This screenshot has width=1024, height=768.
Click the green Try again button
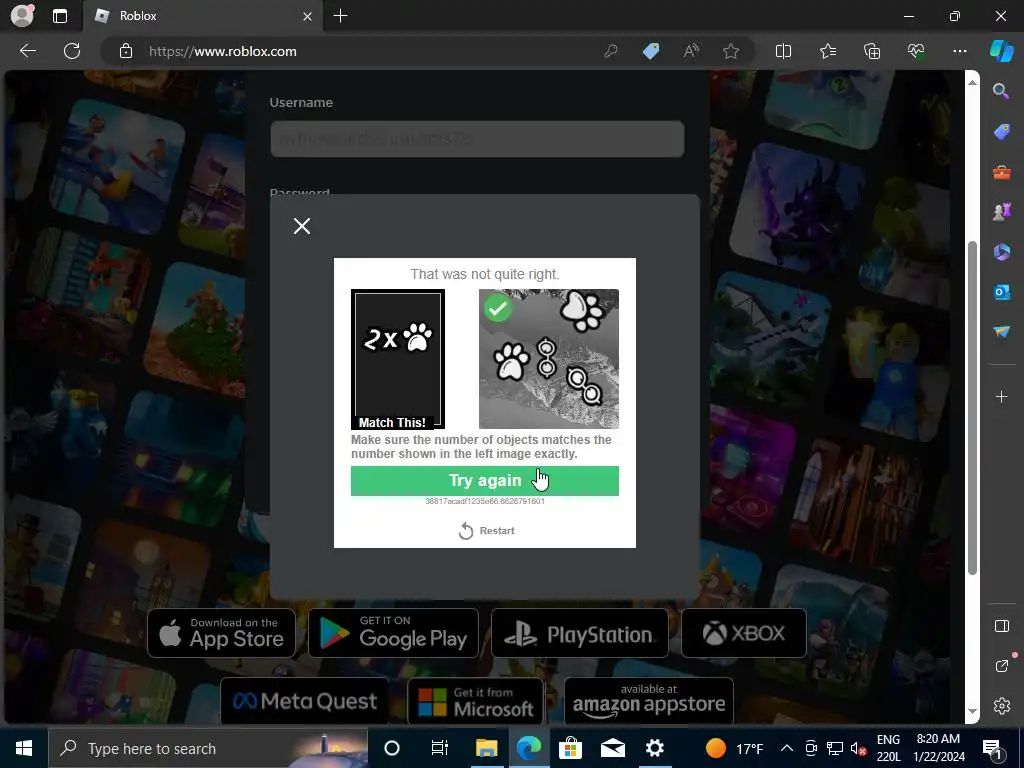click(485, 481)
